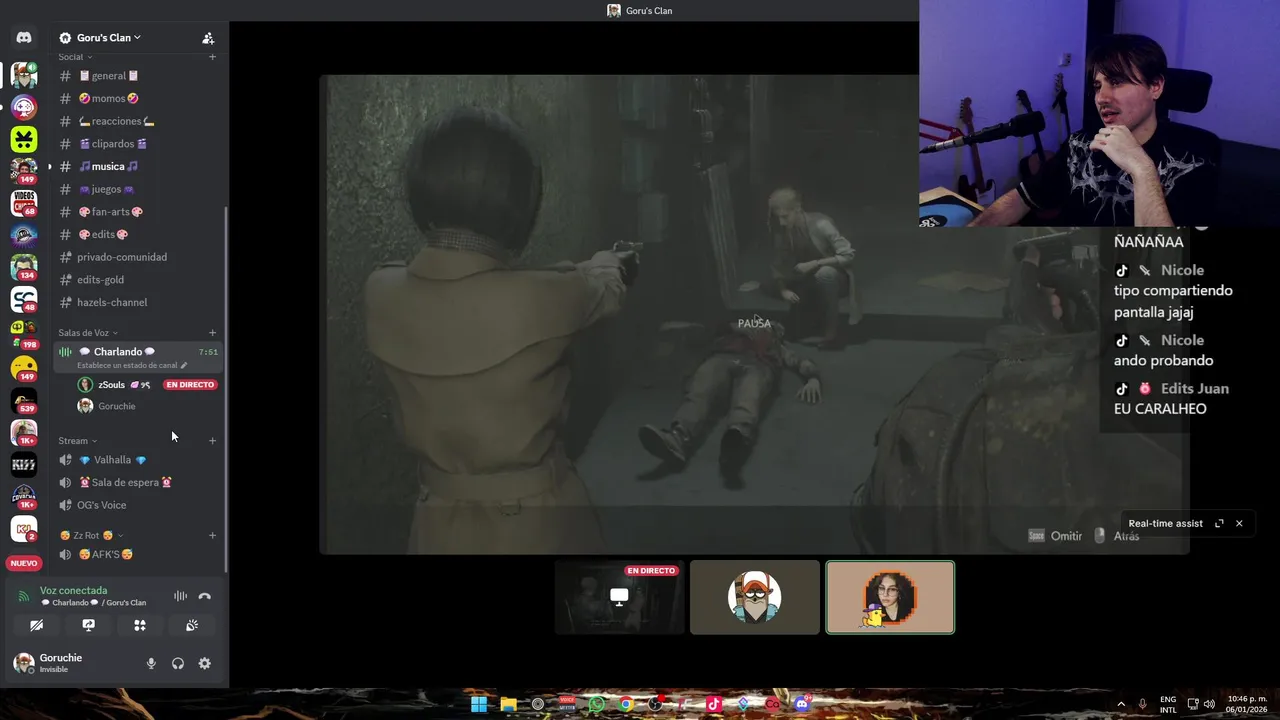1280x720 pixels.
Task: Open the noise suppression waveform icon
Action: click(x=180, y=596)
